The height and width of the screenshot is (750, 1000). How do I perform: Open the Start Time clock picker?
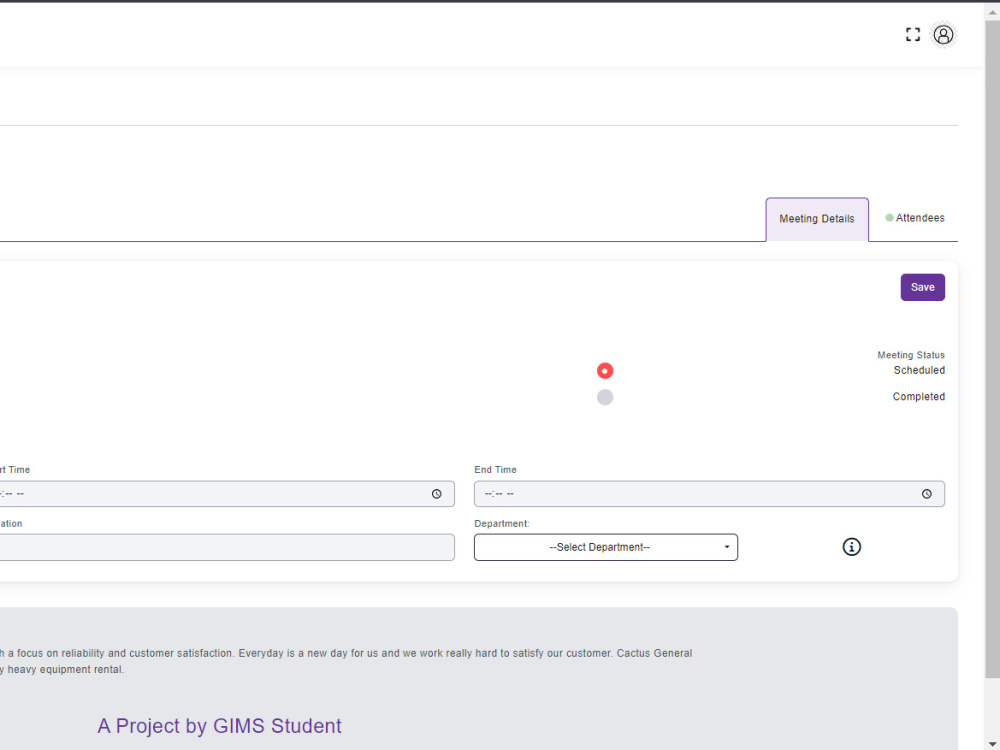[436, 494]
